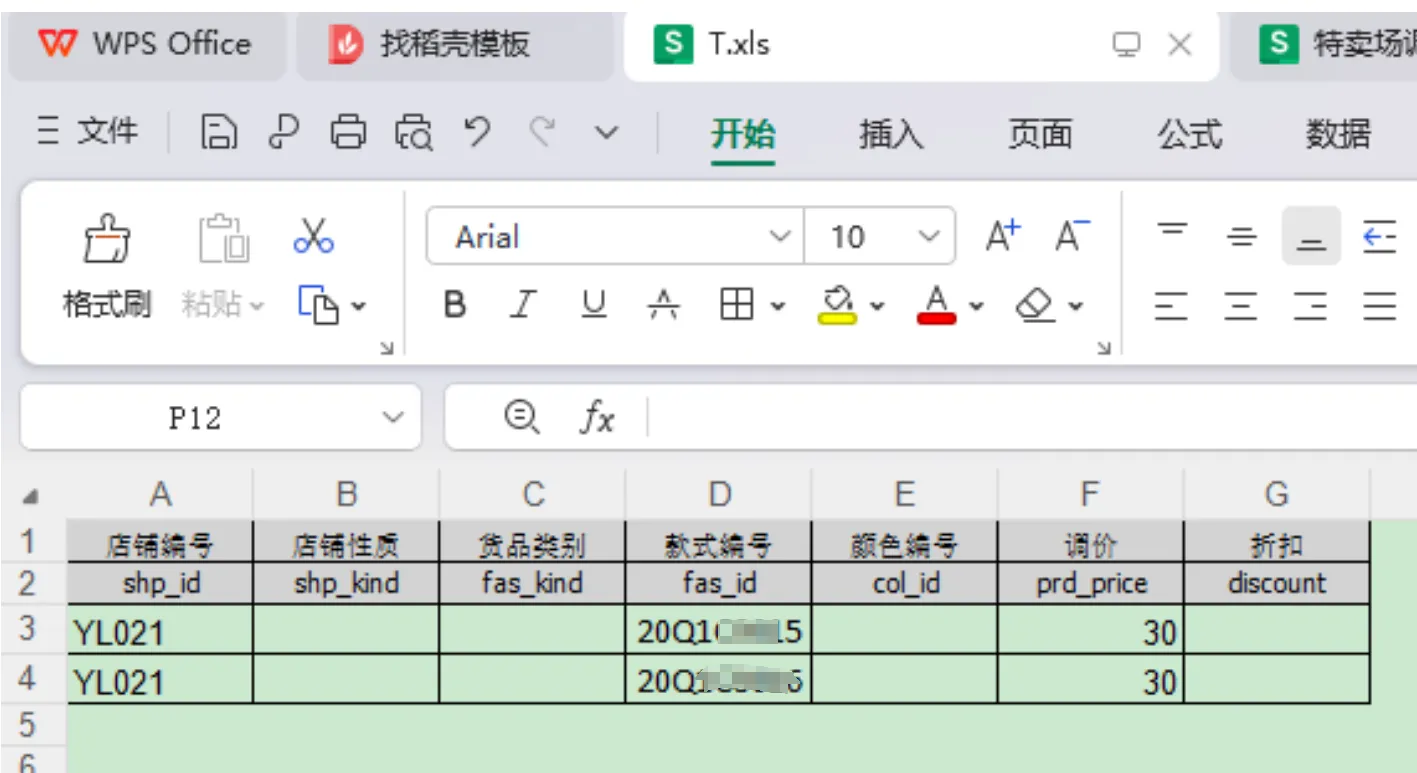
Task: Open the 文件 menu
Action: [88, 132]
